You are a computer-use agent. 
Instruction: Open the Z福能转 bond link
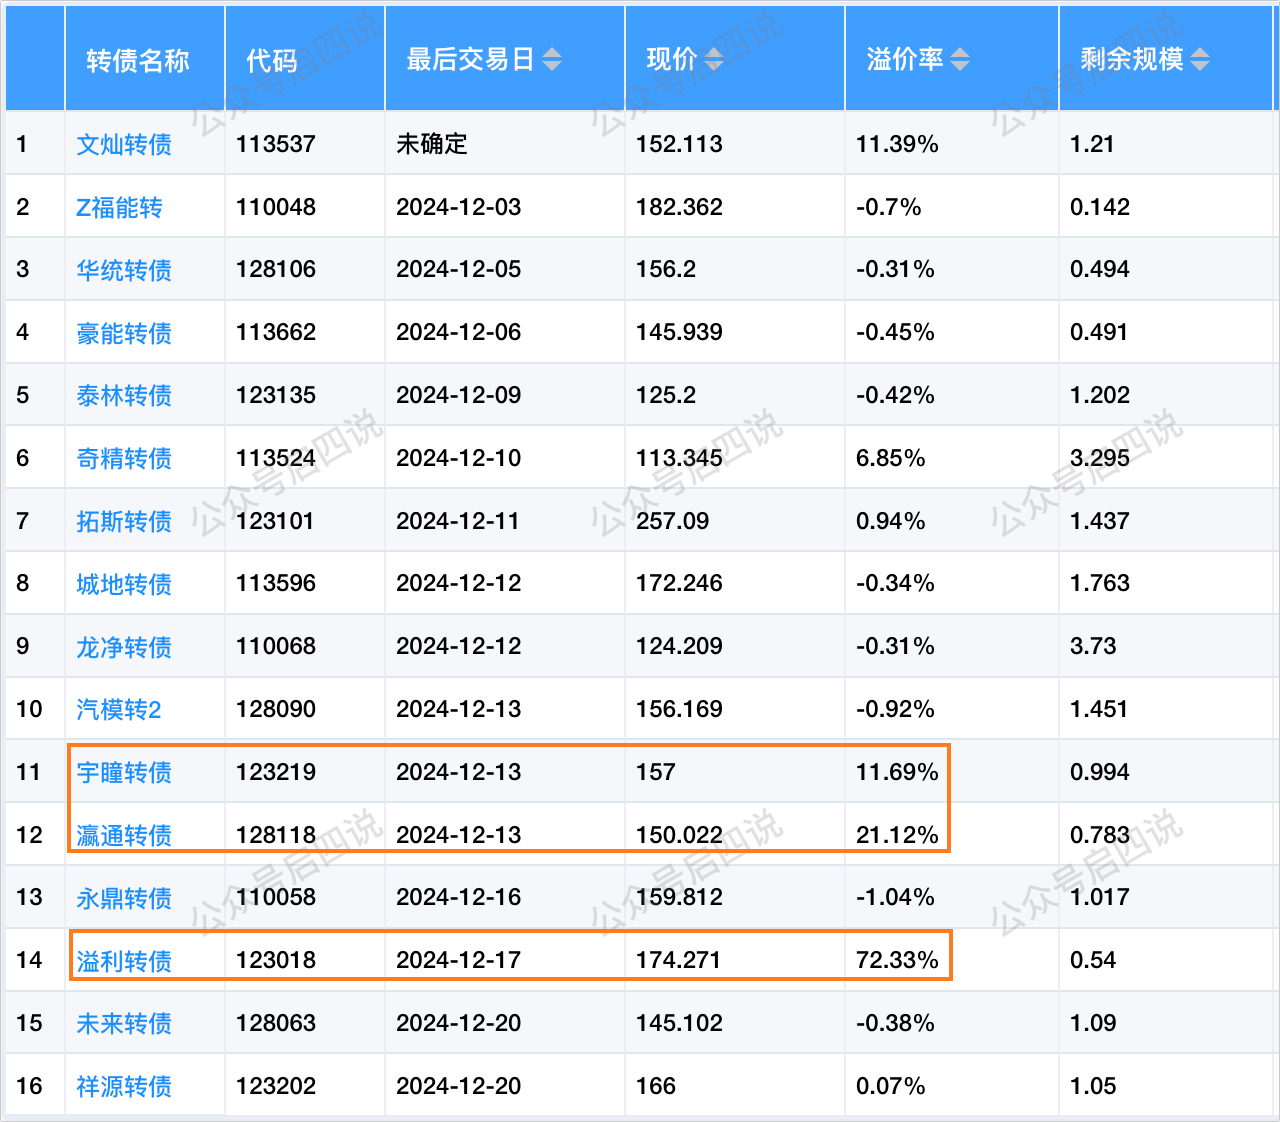(119, 208)
